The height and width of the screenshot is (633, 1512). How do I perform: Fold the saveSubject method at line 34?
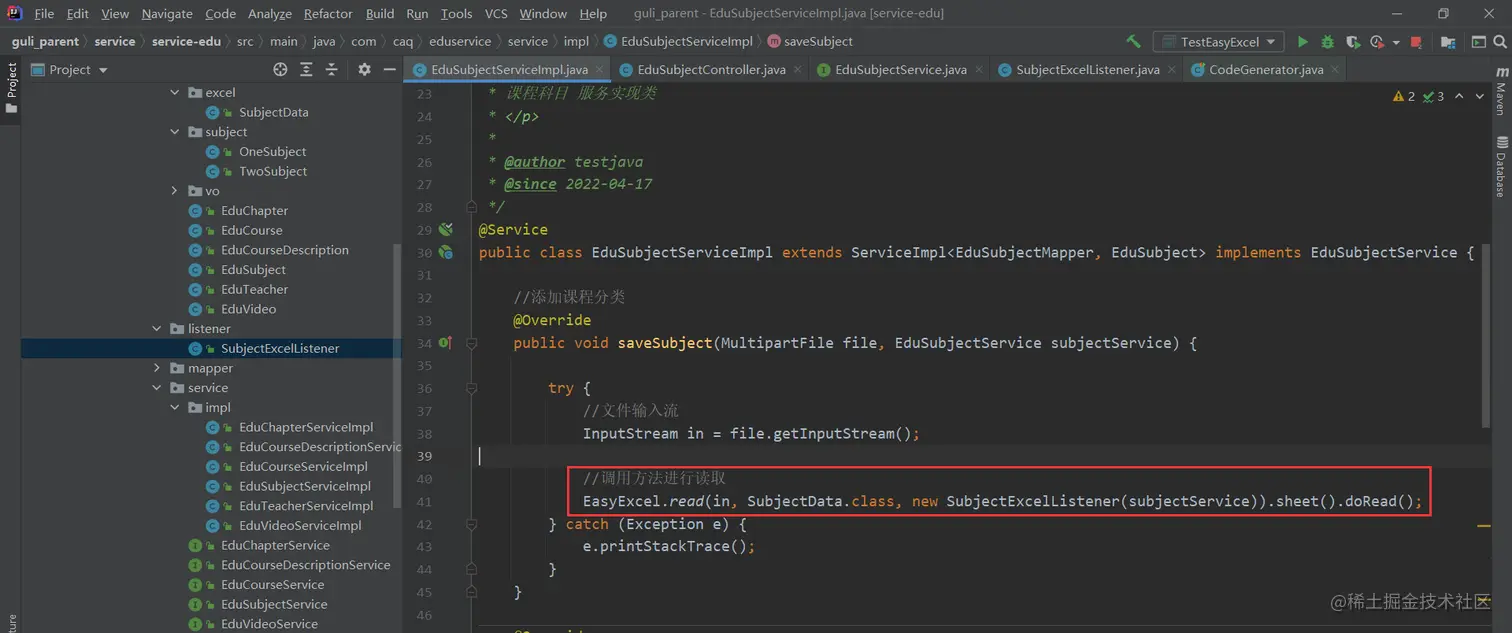coord(472,343)
